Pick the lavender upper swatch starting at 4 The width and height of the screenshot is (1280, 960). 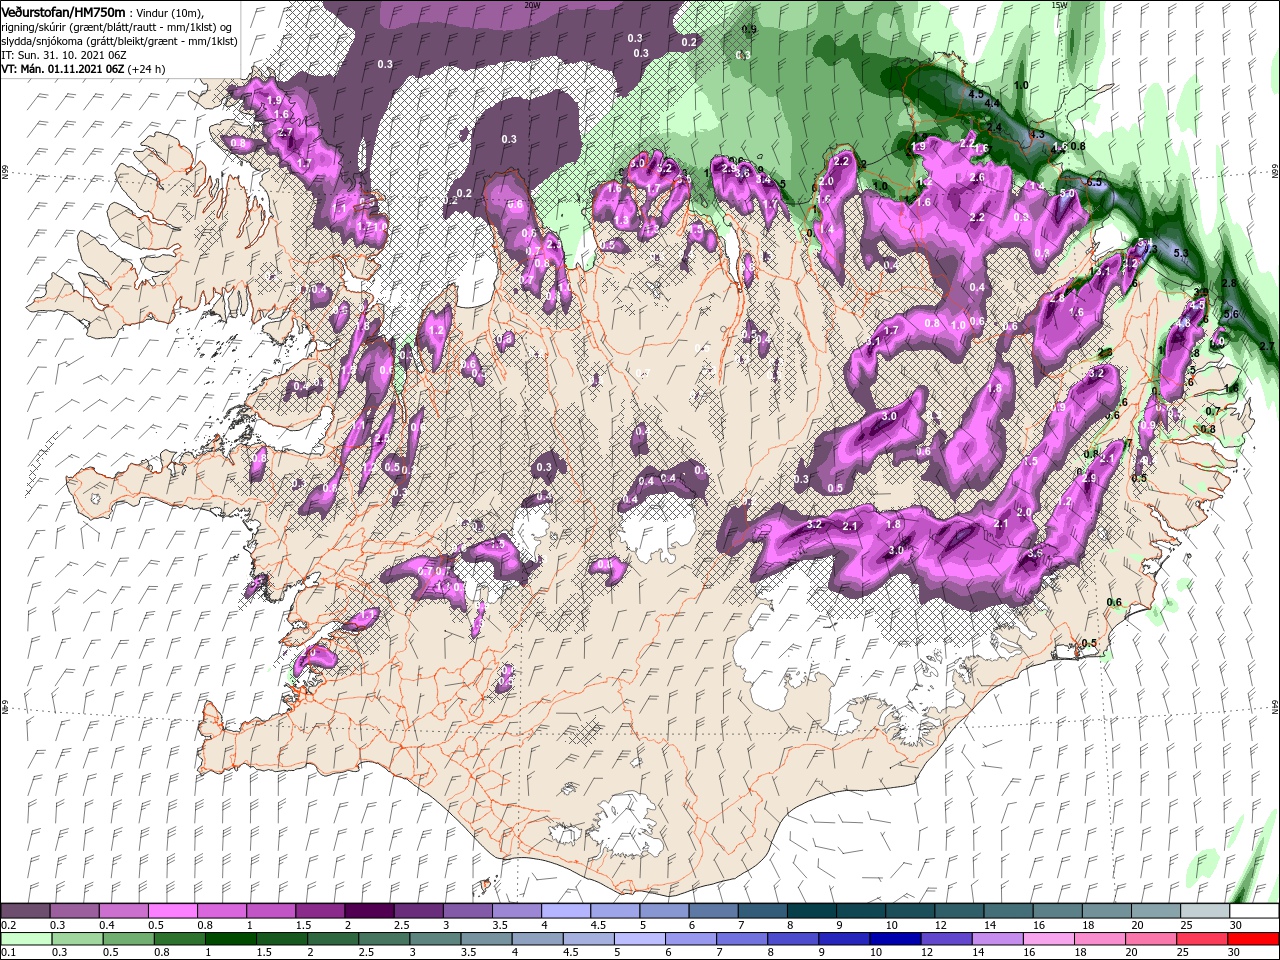[565, 911]
